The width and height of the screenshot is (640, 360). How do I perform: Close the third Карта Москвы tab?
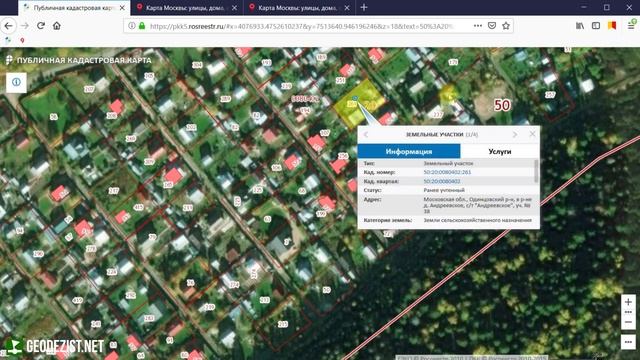click(347, 8)
